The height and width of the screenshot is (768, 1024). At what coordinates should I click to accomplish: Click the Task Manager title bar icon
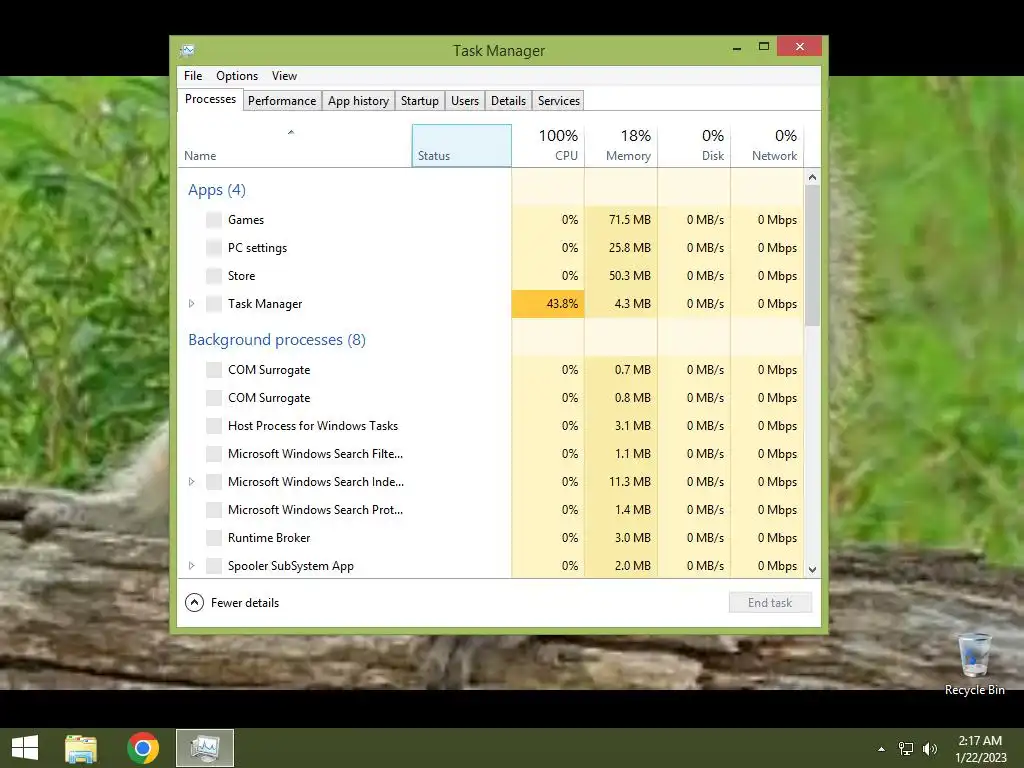[187, 50]
